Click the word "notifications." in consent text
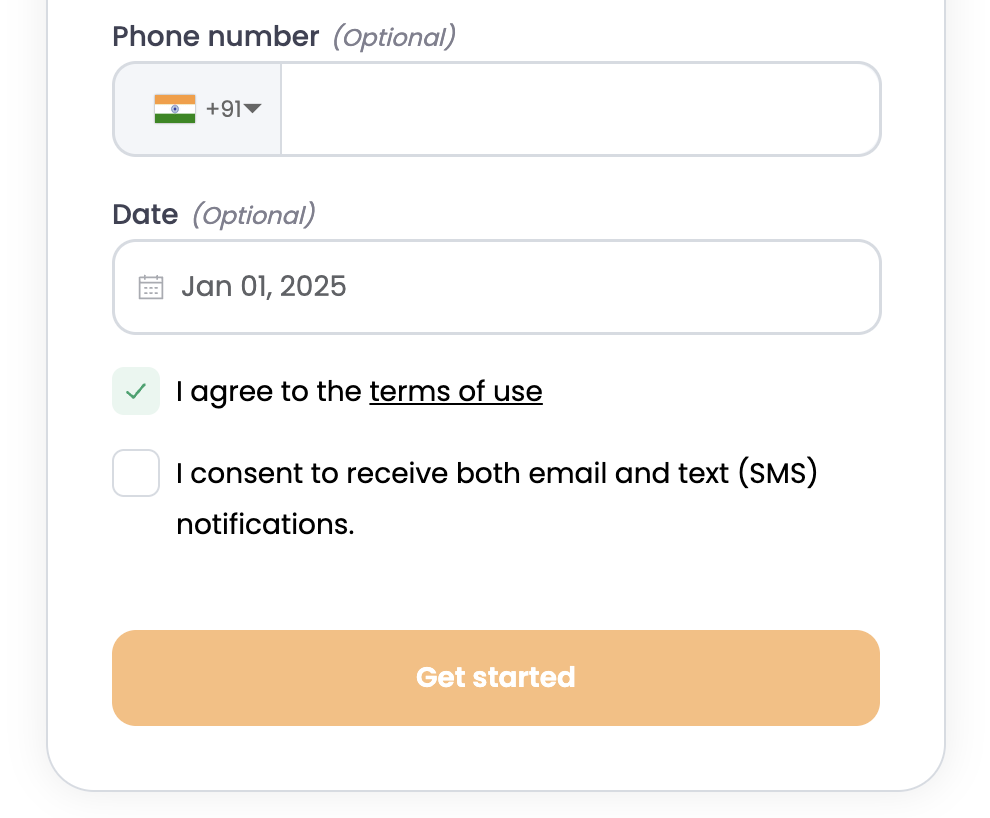The height and width of the screenshot is (818, 990). click(x=265, y=525)
